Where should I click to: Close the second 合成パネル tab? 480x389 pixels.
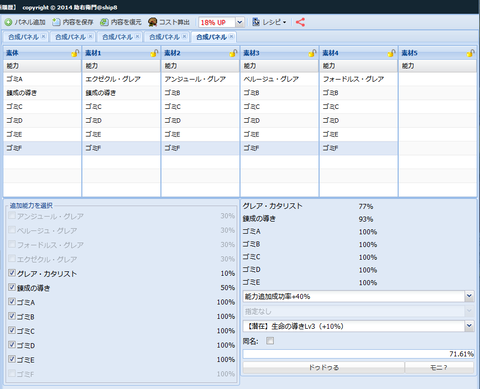click(90, 36)
